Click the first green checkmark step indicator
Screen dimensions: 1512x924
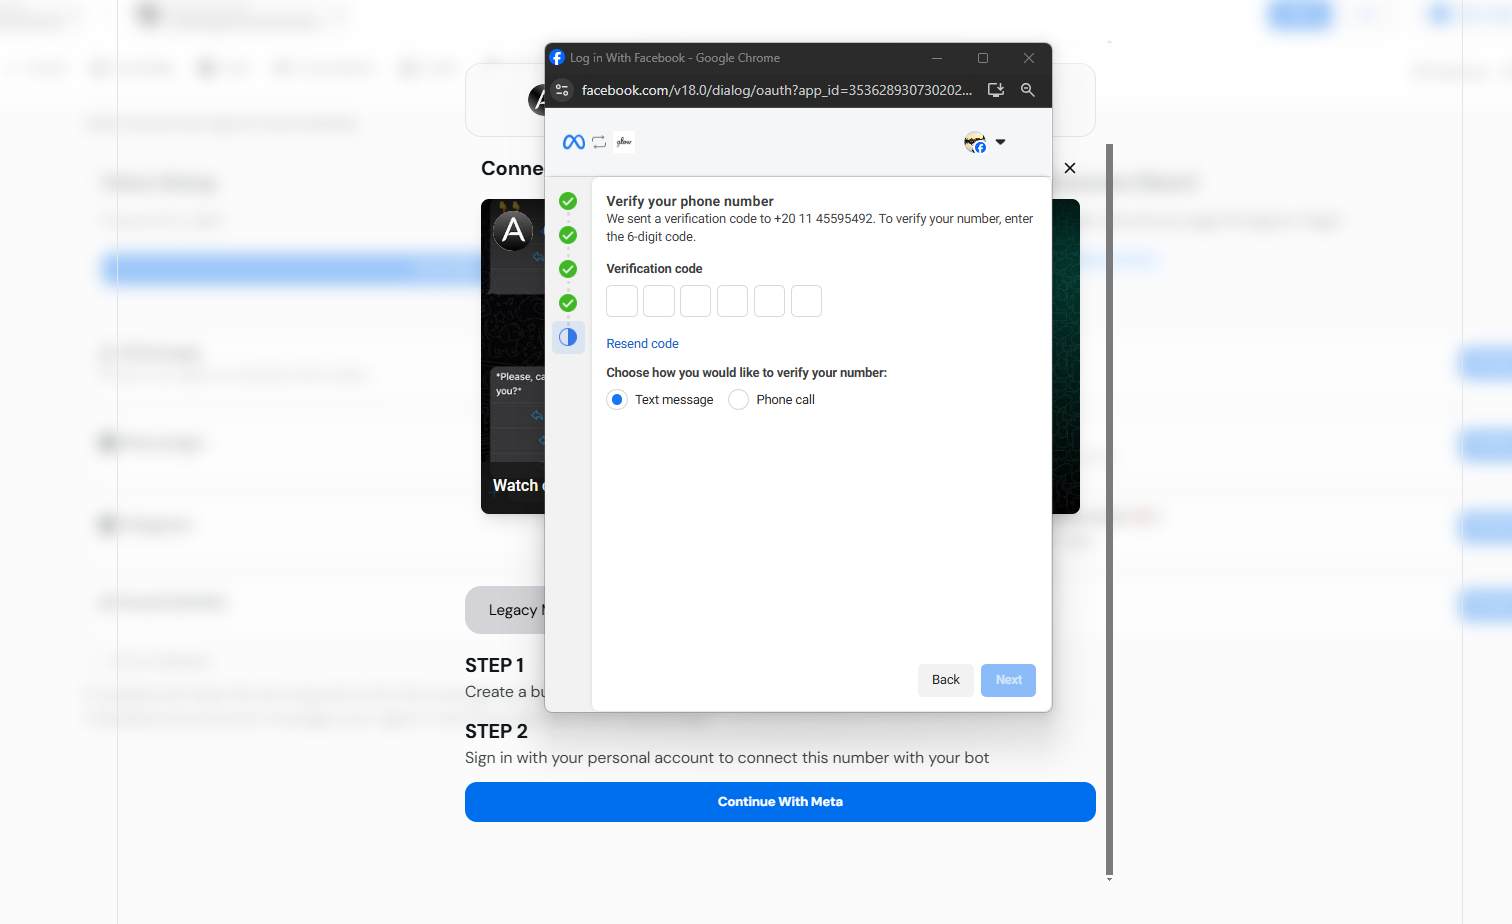pos(568,201)
